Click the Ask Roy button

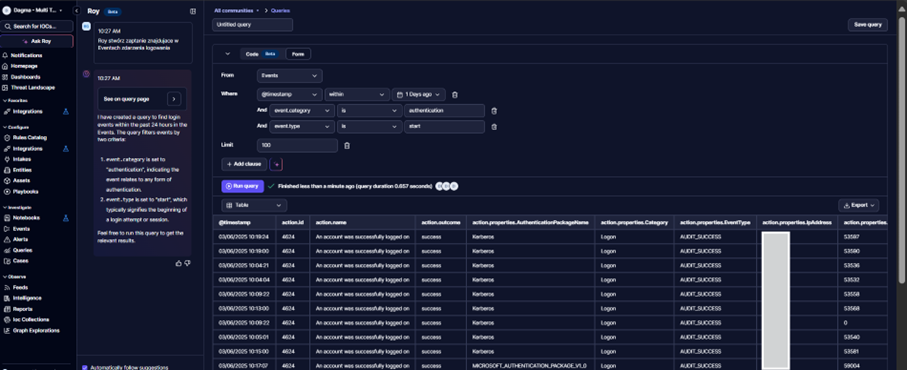tap(37, 42)
